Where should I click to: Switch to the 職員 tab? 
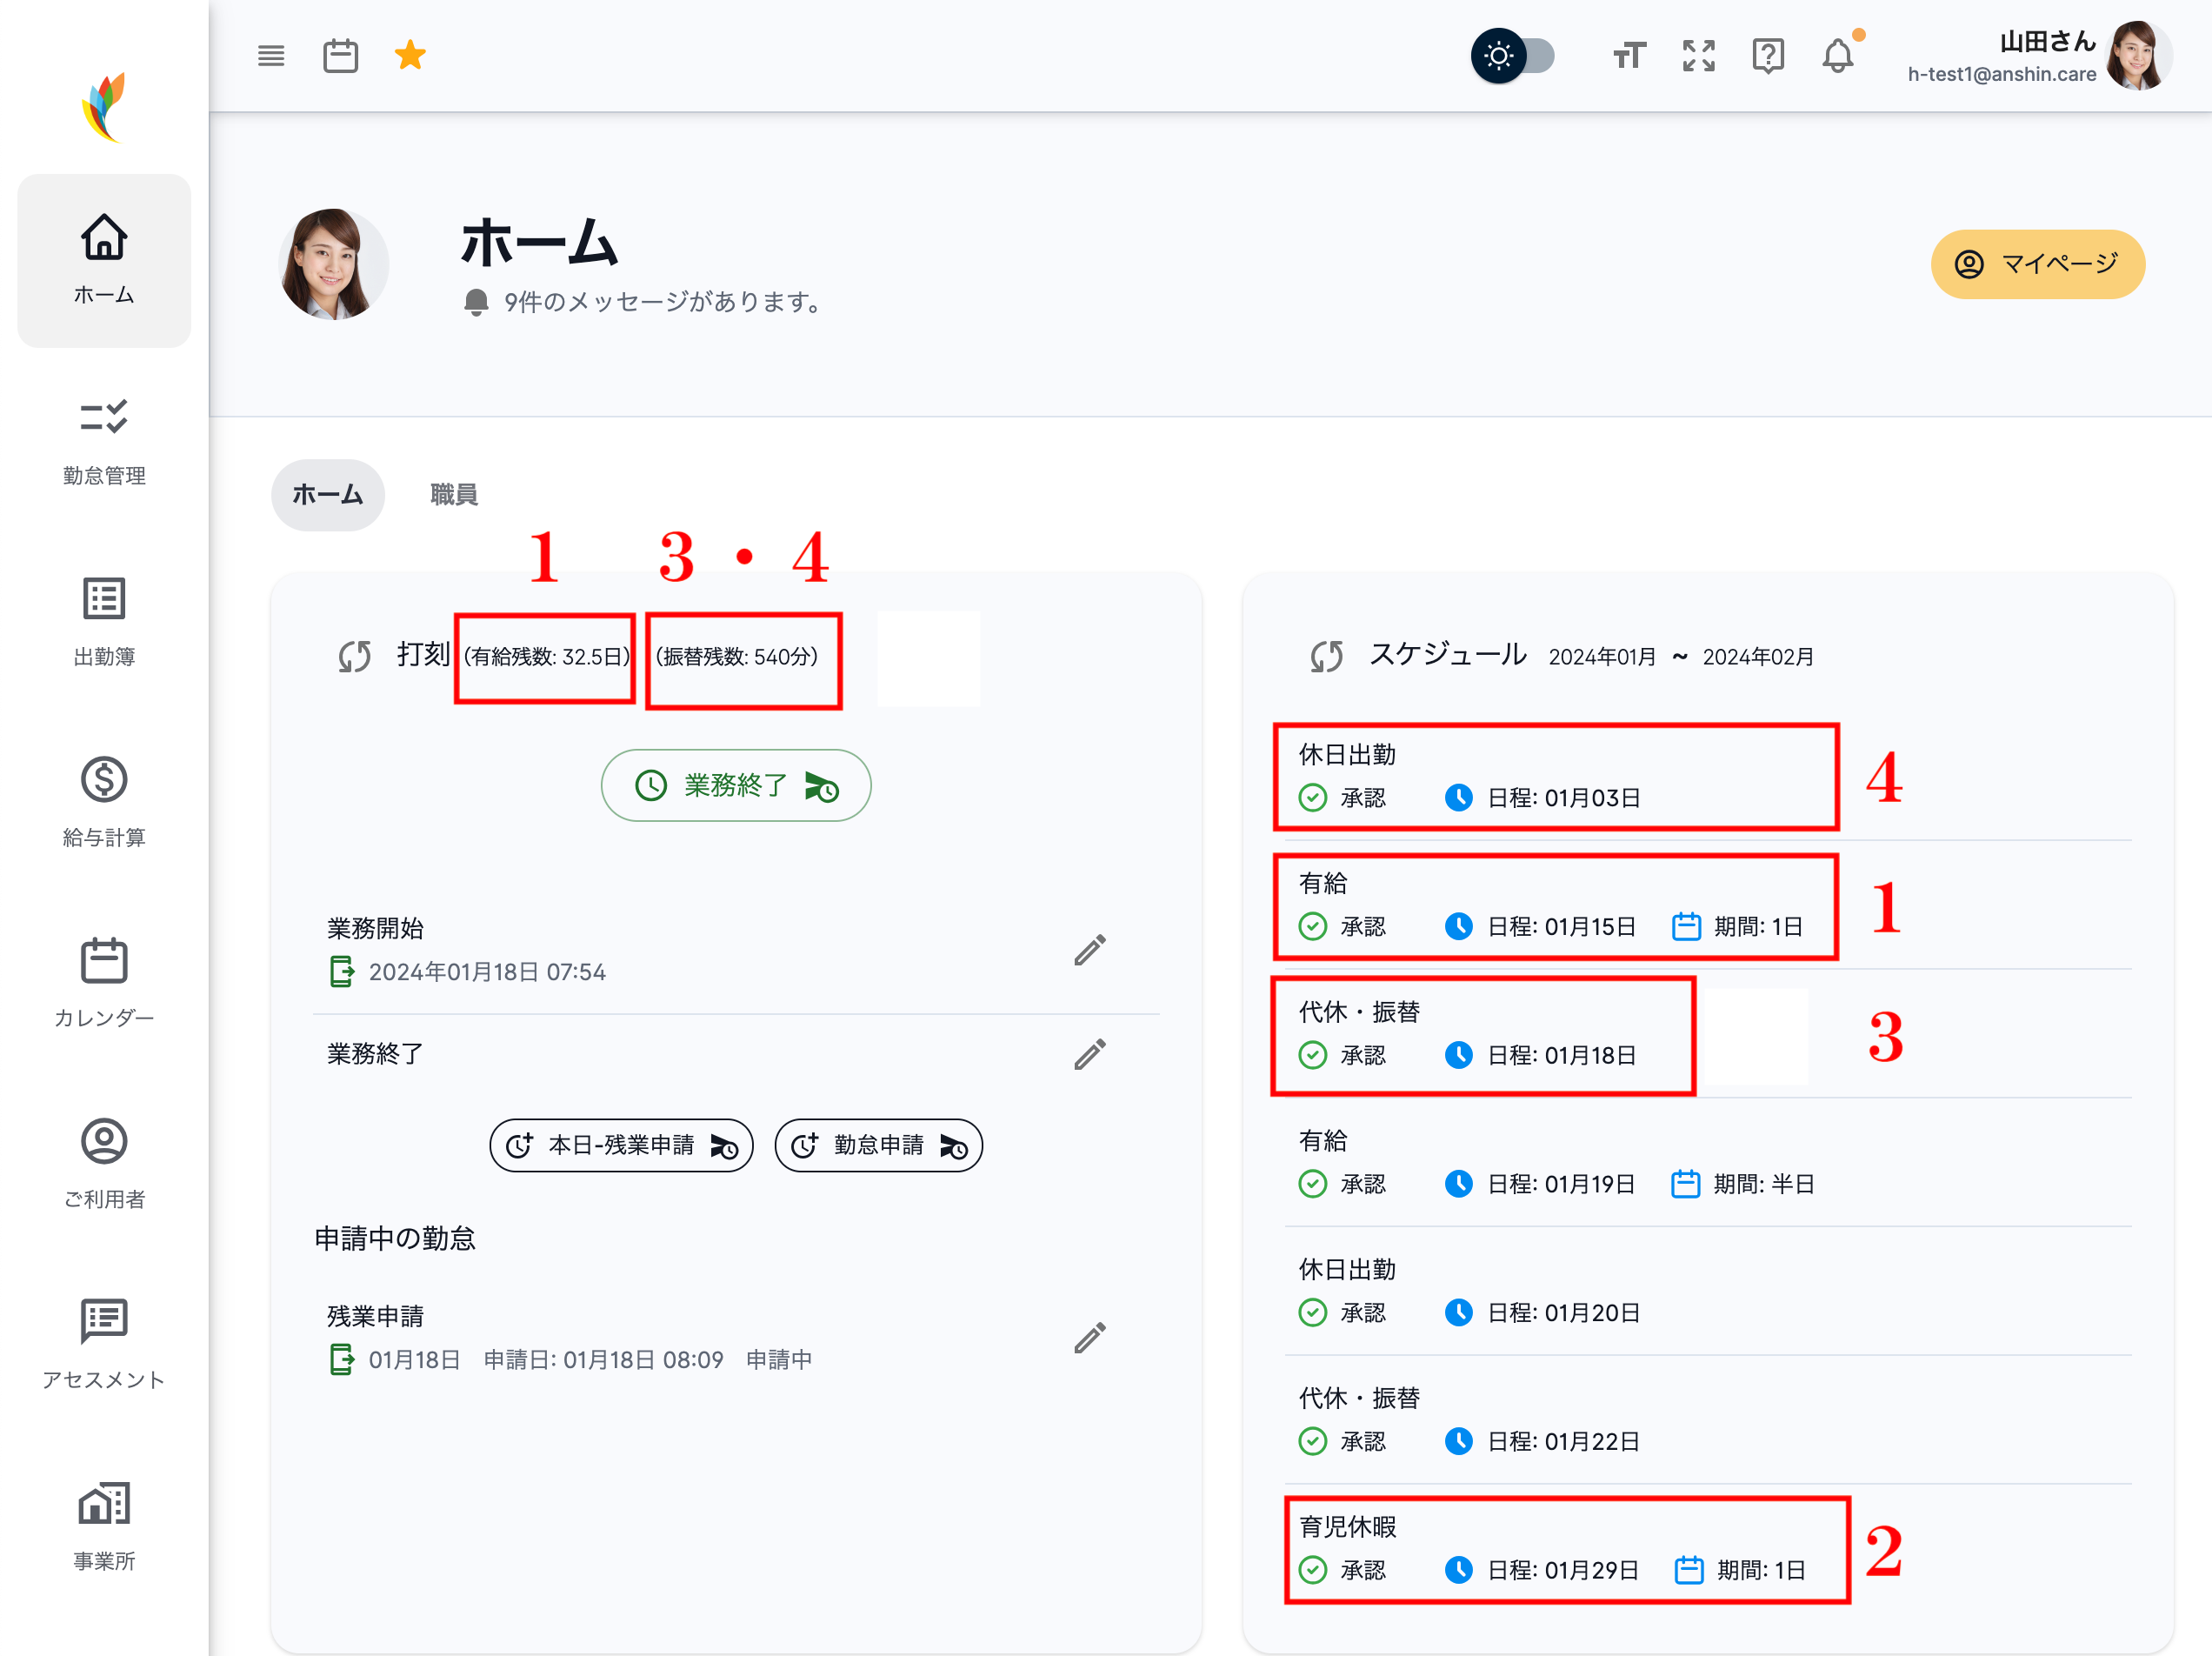[453, 494]
